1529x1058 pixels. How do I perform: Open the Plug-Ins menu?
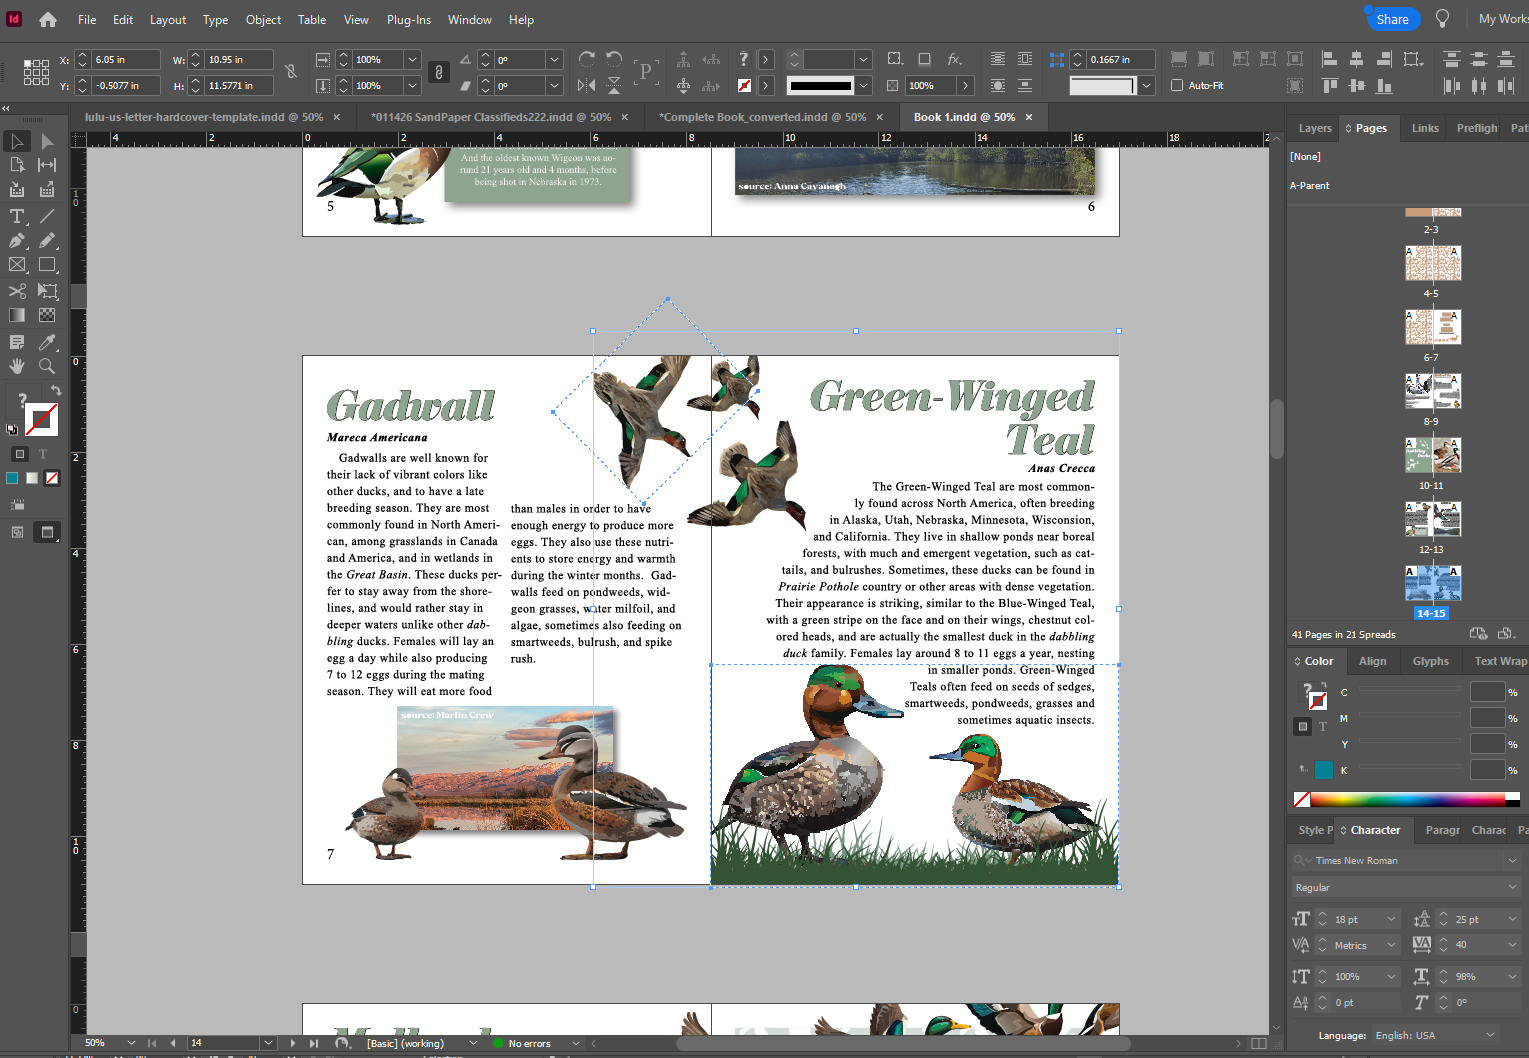click(x=409, y=19)
